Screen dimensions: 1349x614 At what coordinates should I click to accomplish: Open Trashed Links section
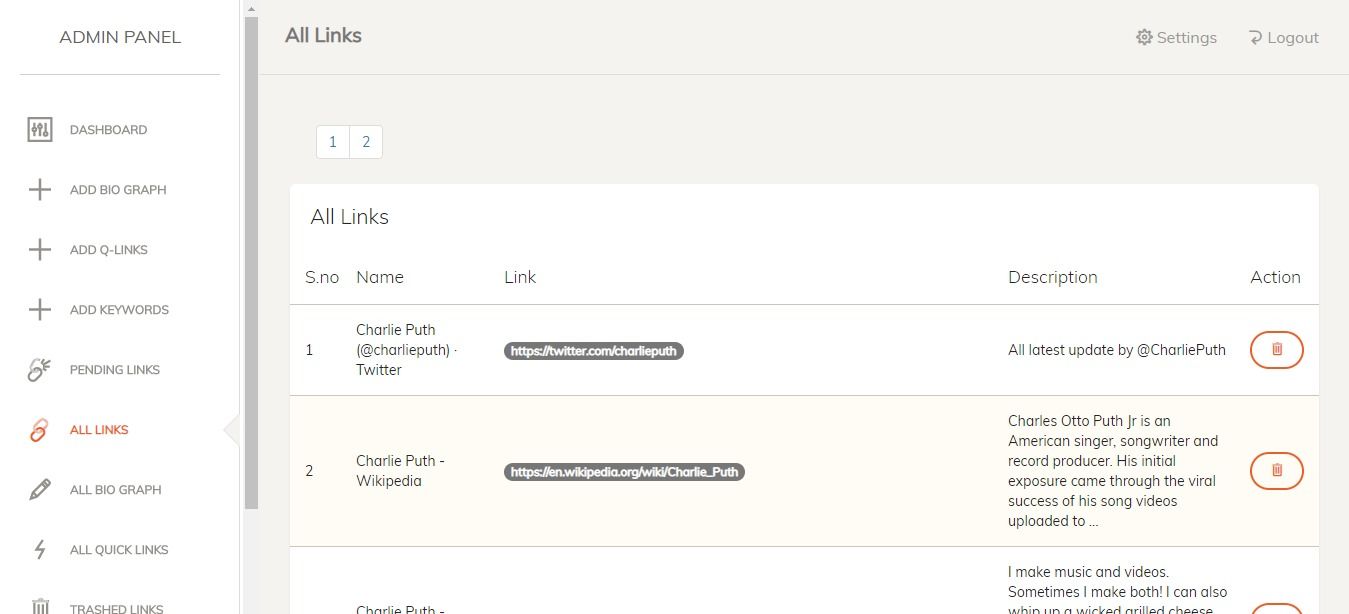[116, 608]
